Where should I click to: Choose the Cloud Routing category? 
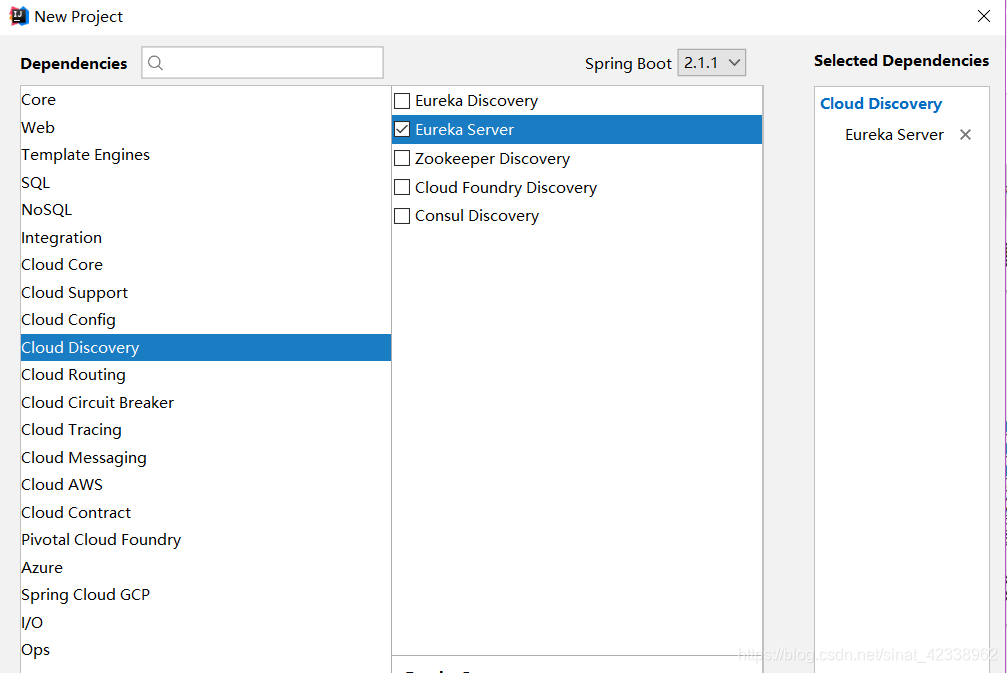[206, 374]
